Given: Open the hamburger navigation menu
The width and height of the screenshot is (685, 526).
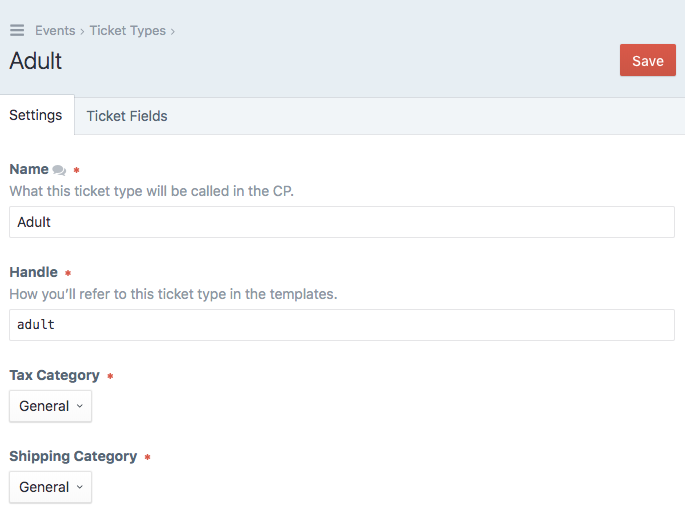Looking at the screenshot, I should [17, 31].
